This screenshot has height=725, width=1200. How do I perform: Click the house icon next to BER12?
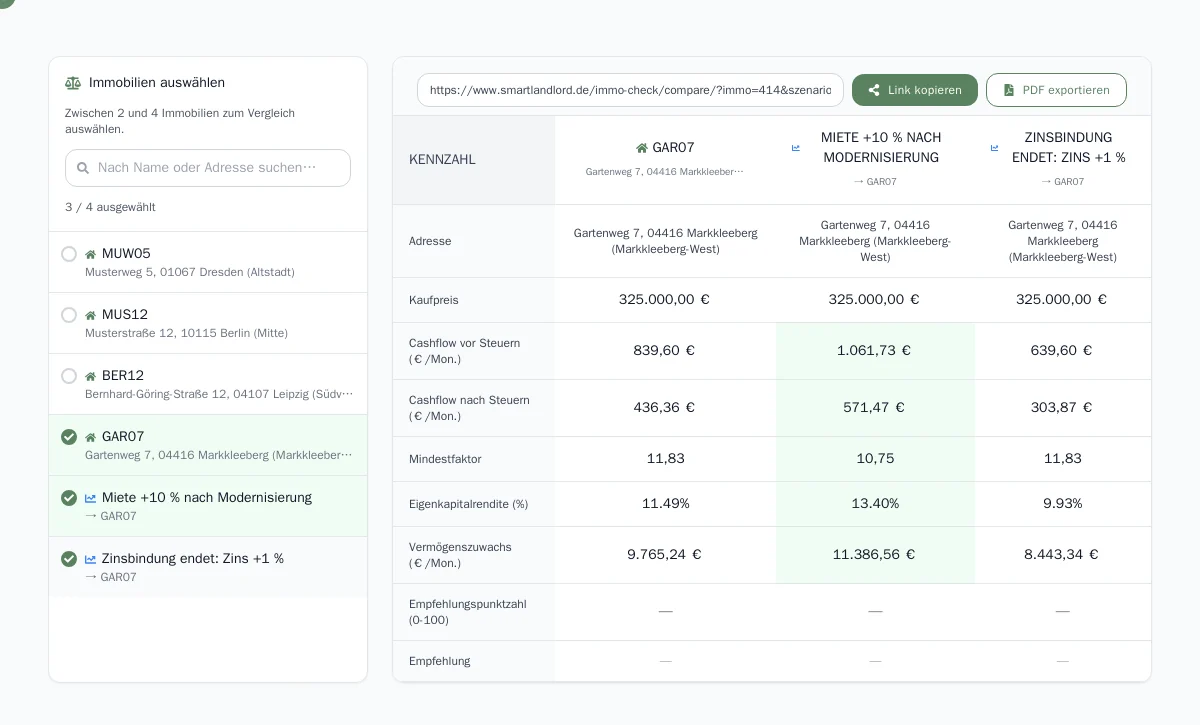point(91,376)
